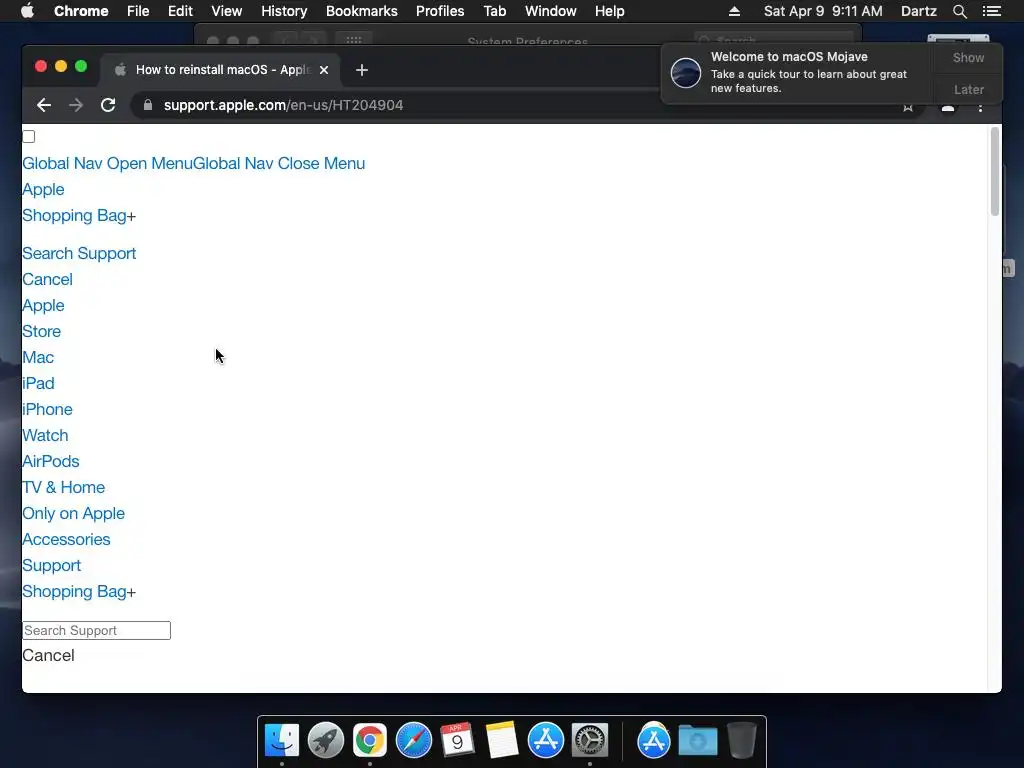Open the History menu
The height and width of the screenshot is (768, 1024).
(284, 11)
